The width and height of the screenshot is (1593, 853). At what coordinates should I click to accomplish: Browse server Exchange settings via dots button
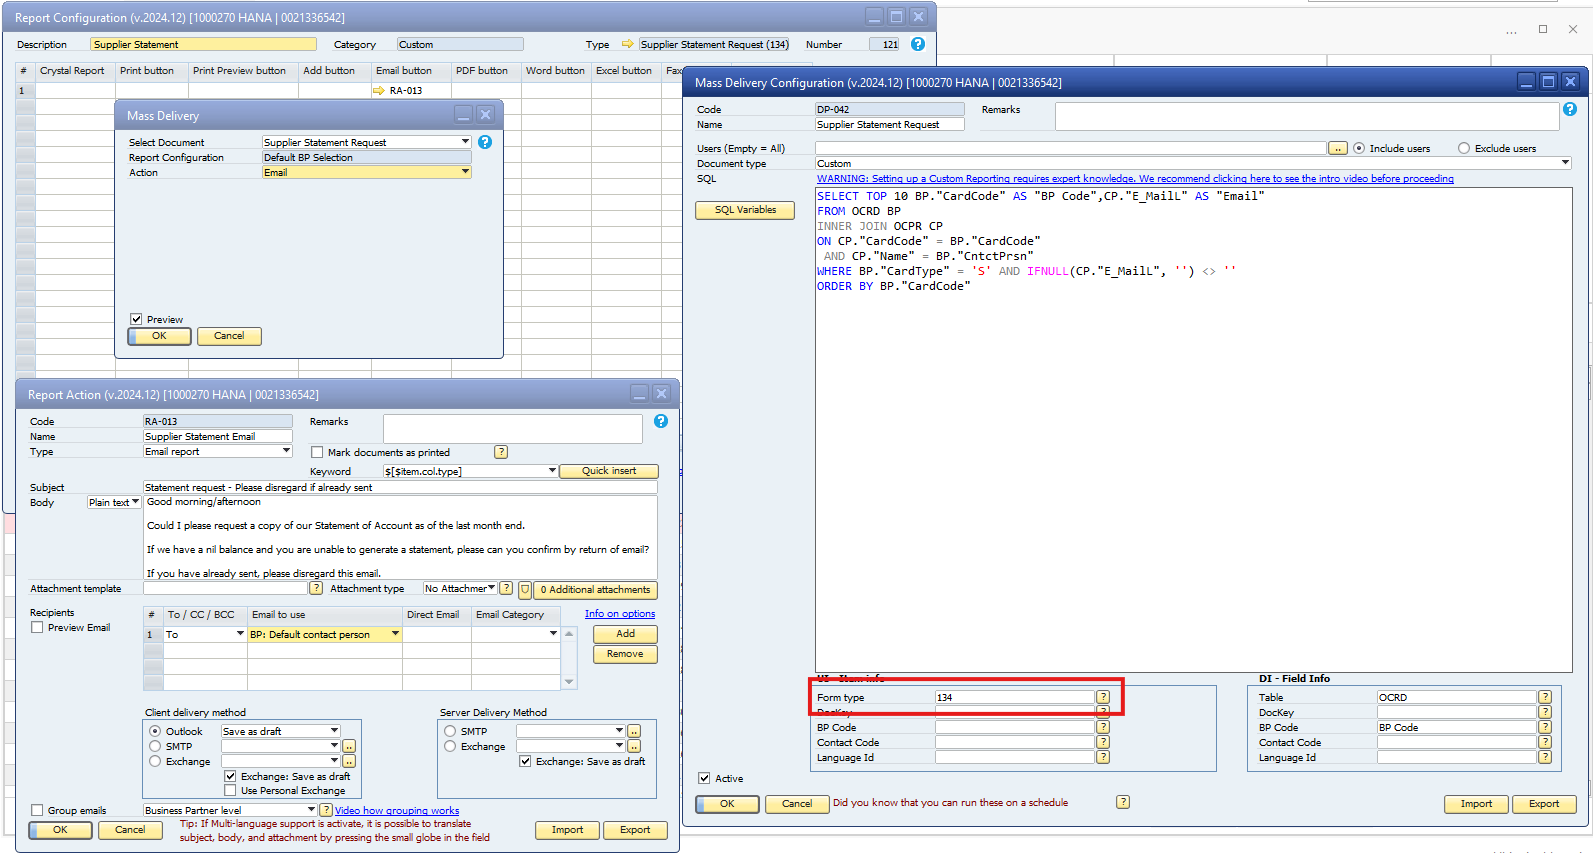click(x=634, y=746)
